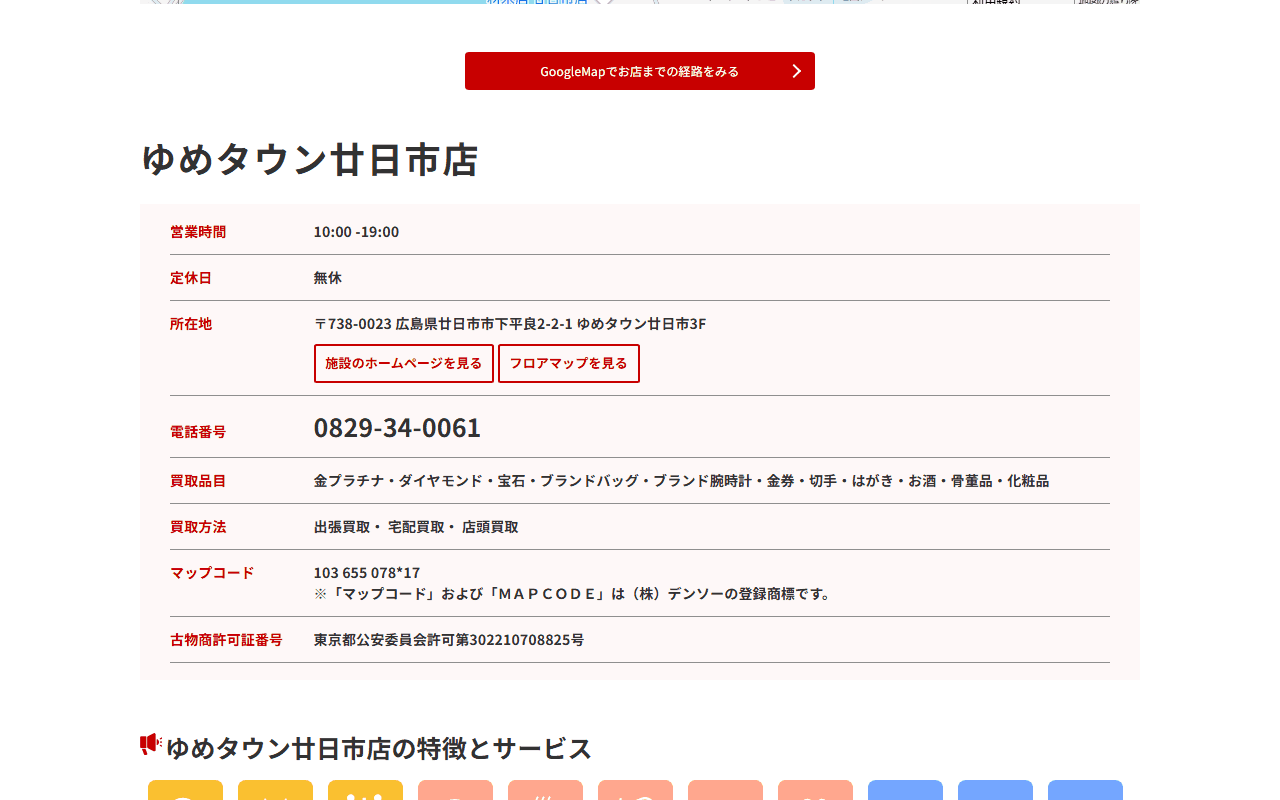Image resolution: width=1280 pixels, height=800 pixels.
Task: Click the 買取品目 label
Action: tap(198, 481)
